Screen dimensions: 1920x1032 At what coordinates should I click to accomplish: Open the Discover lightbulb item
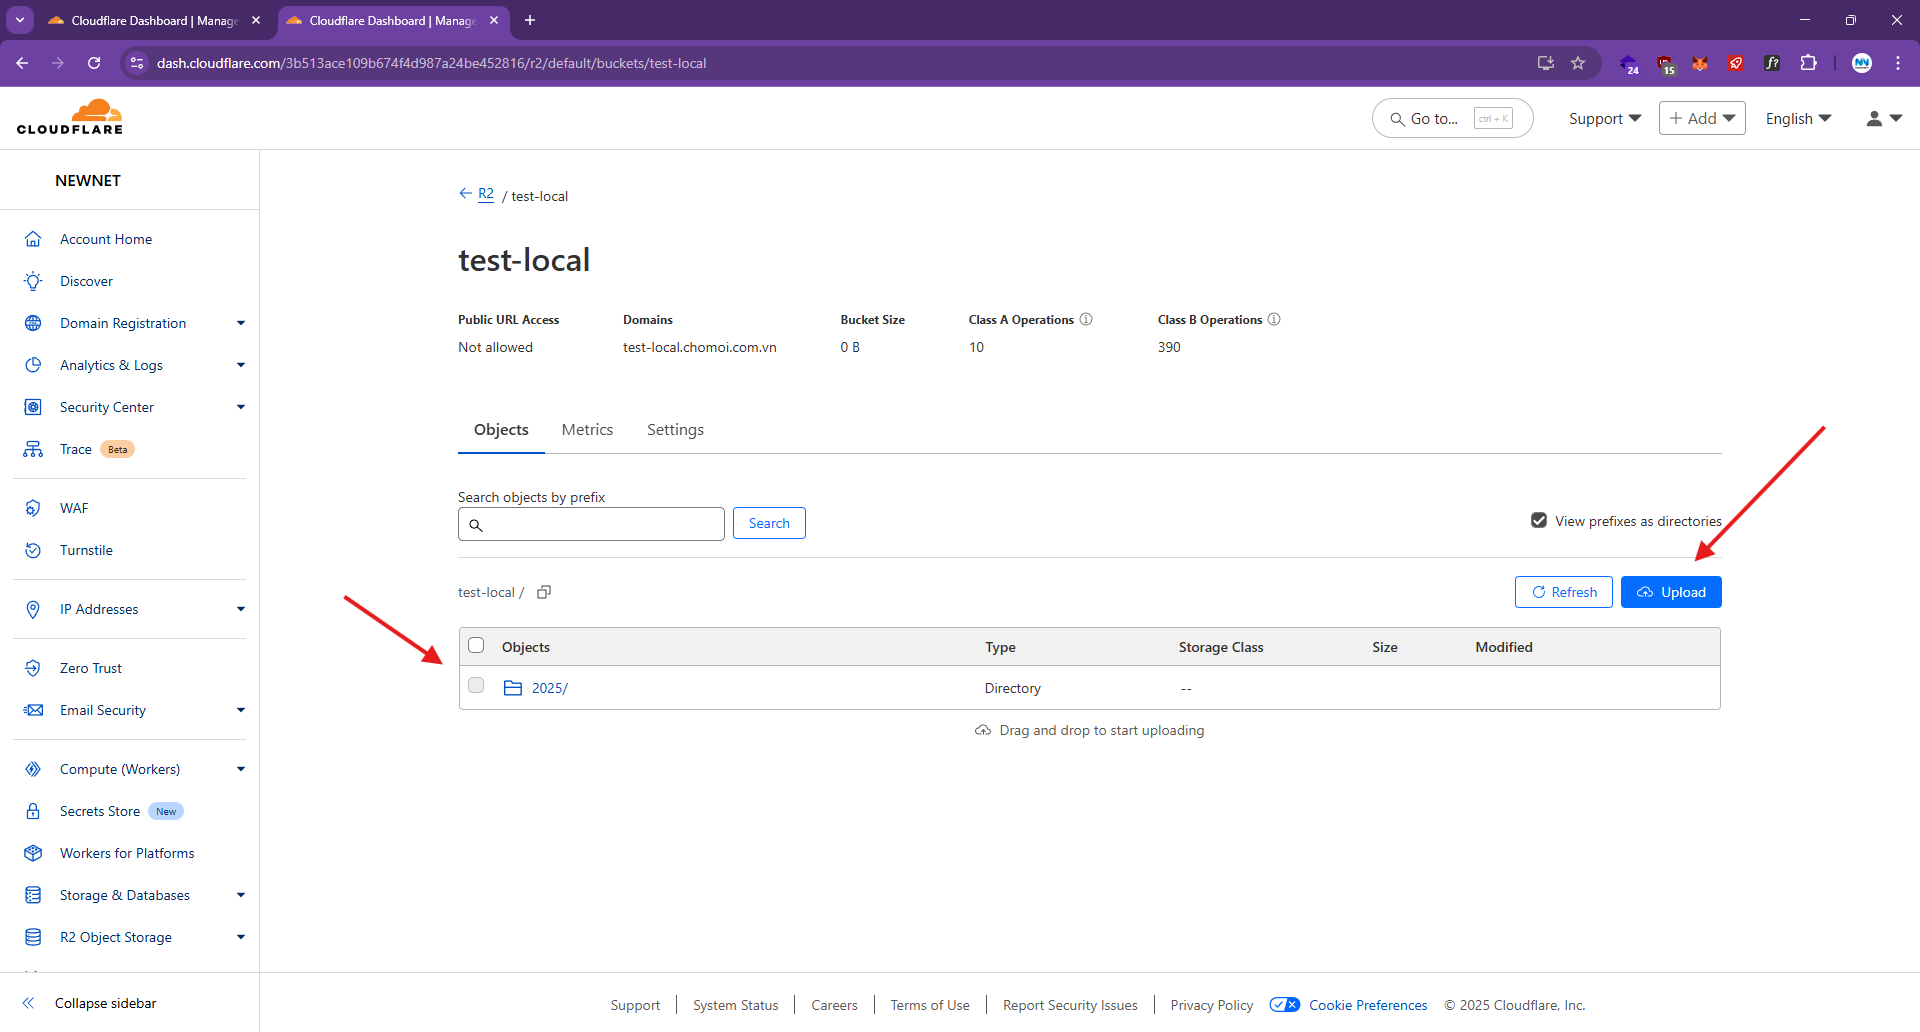coord(86,281)
